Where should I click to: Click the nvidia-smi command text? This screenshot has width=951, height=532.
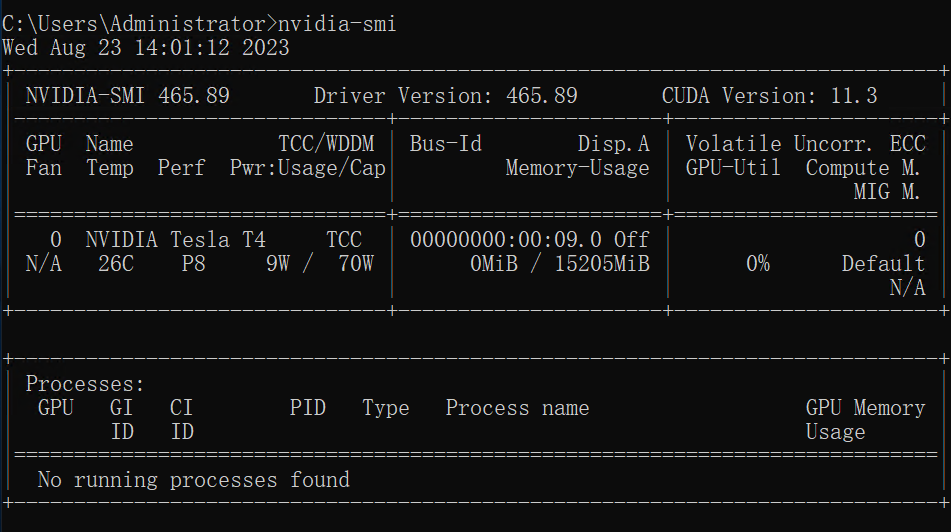point(336,23)
